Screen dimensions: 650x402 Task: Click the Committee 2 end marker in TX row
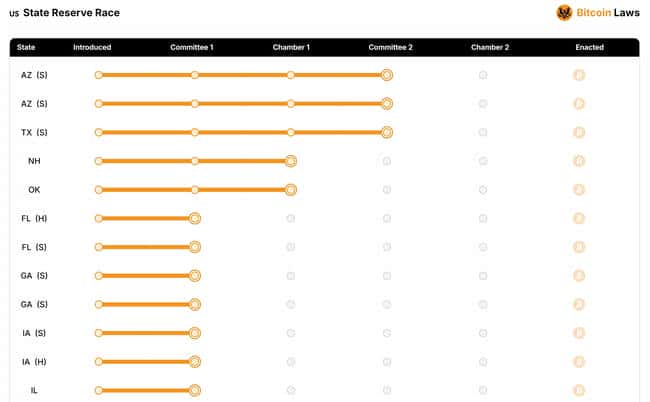[x=387, y=132]
